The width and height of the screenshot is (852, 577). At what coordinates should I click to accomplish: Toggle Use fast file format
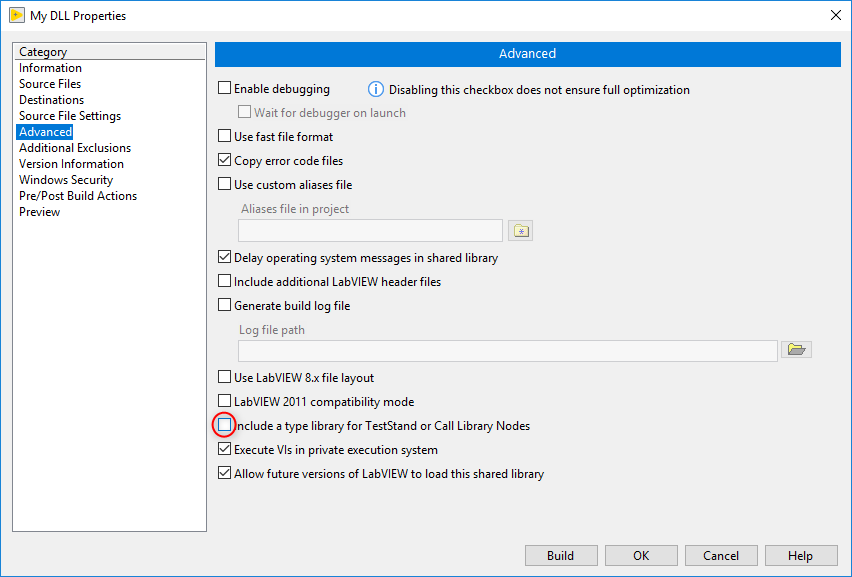click(x=224, y=136)
